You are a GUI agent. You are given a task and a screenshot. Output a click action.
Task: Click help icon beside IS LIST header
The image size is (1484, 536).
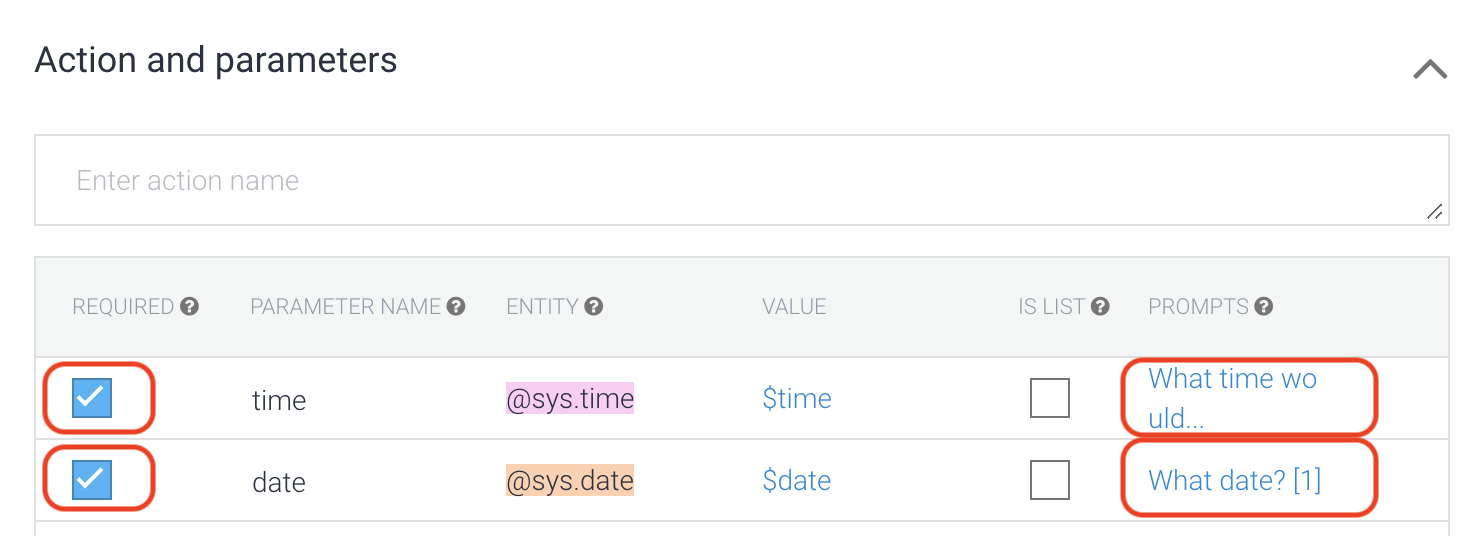1100,307
